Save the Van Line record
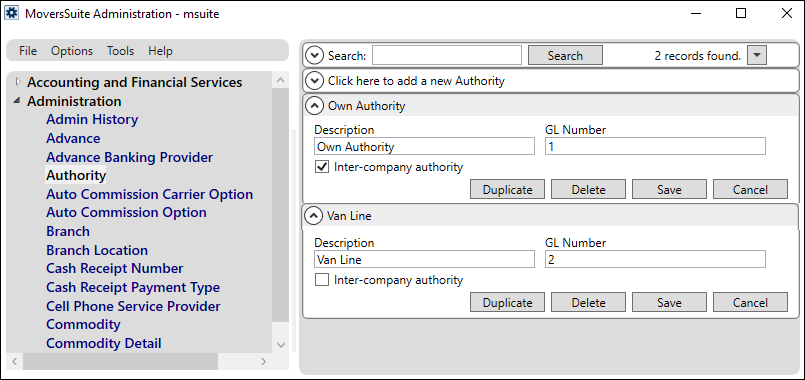 pyautogui.click(x=669, y=302)
